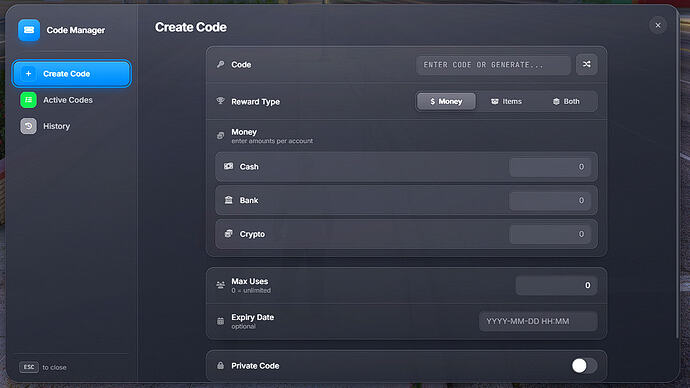Click the Bank building icon
Image resolution: width=690 pixels, height=388 pixels.
pos(228,200)
